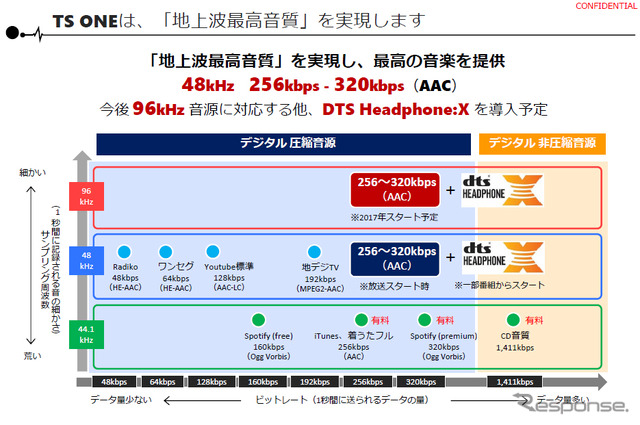
Task: Select the blue 48 kHz label box
Action: pyautogui.click(x=86, y=260)
